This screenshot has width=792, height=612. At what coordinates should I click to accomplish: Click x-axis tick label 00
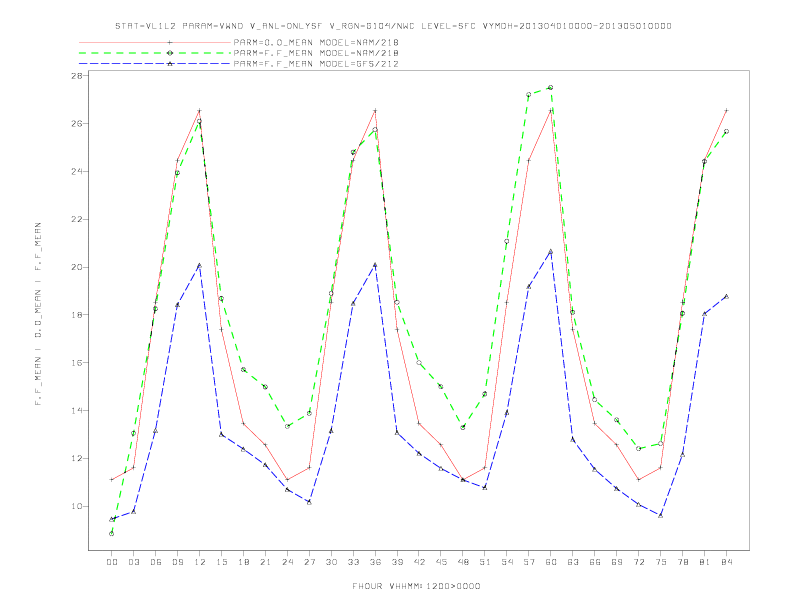tap(112, 562)
